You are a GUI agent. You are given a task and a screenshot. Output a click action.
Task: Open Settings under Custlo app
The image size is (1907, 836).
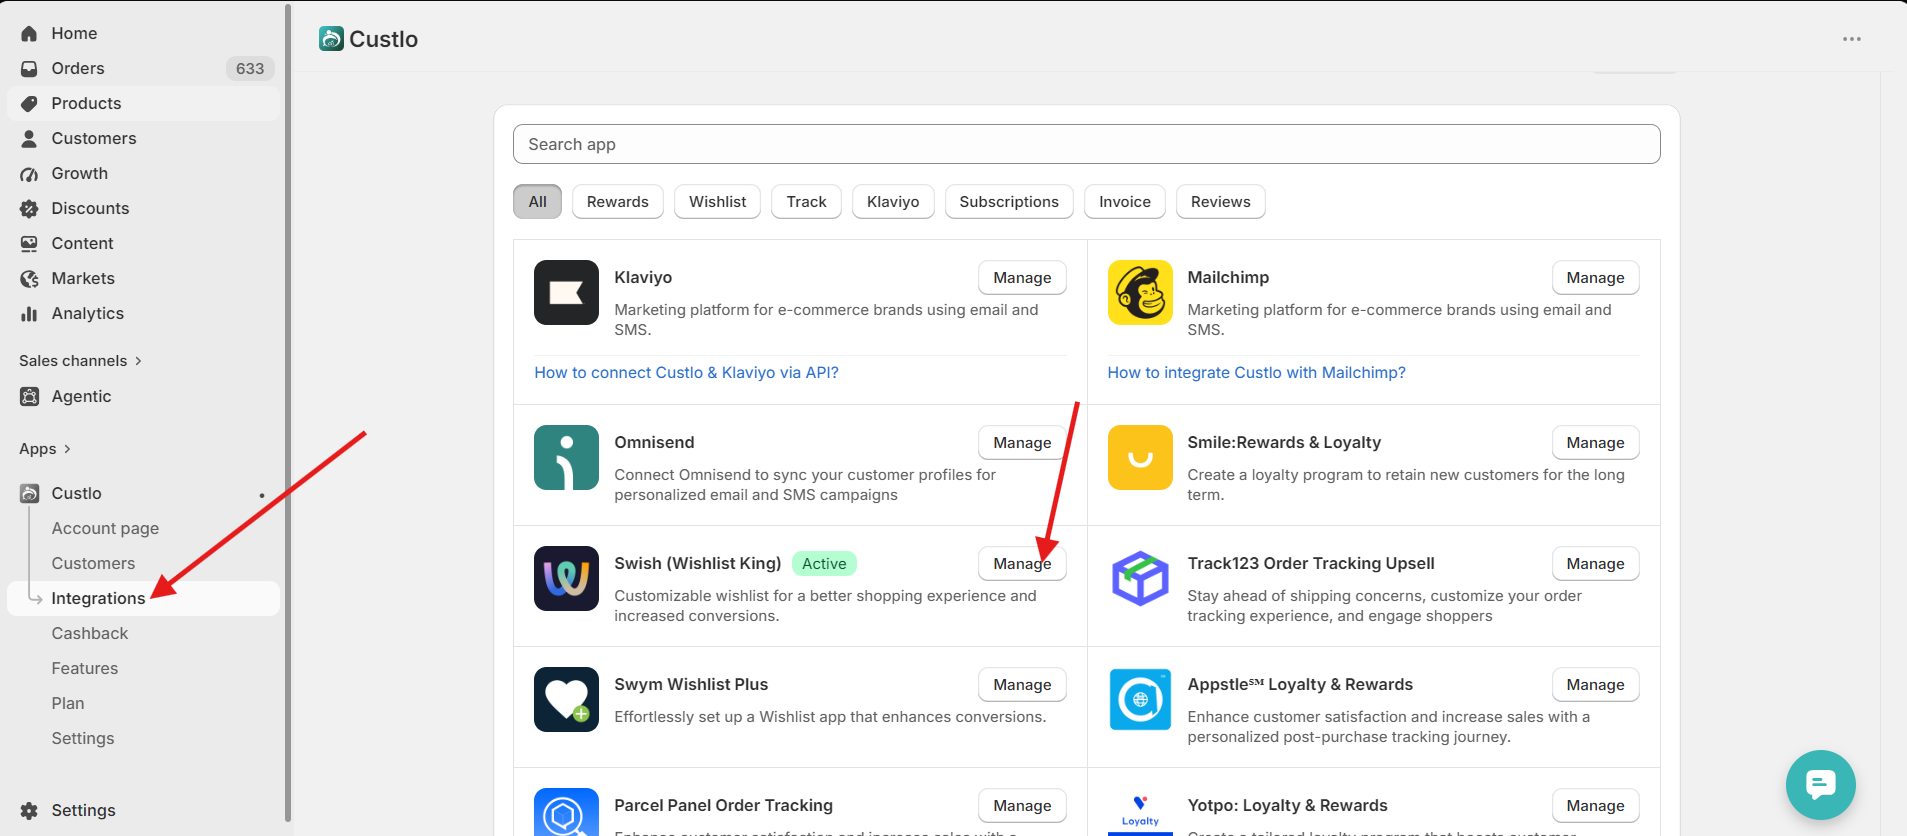(83, 739)
